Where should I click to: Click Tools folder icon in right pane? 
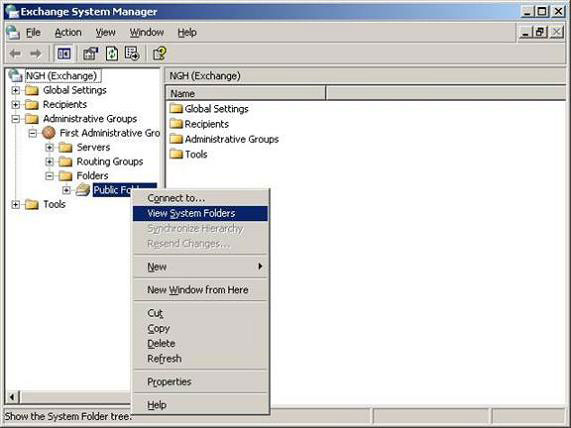[x=176, y=154]
